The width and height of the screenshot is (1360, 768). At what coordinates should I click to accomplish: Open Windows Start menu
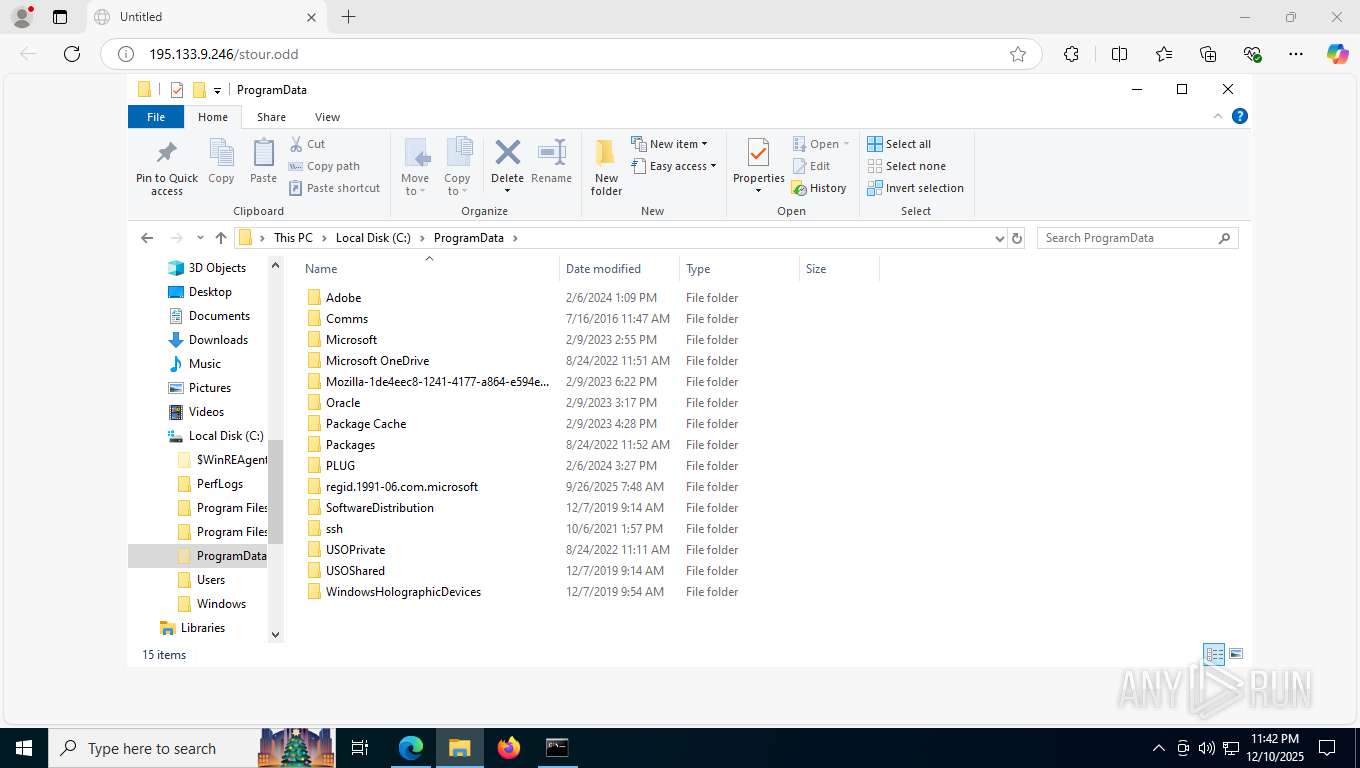click(24, 748)
